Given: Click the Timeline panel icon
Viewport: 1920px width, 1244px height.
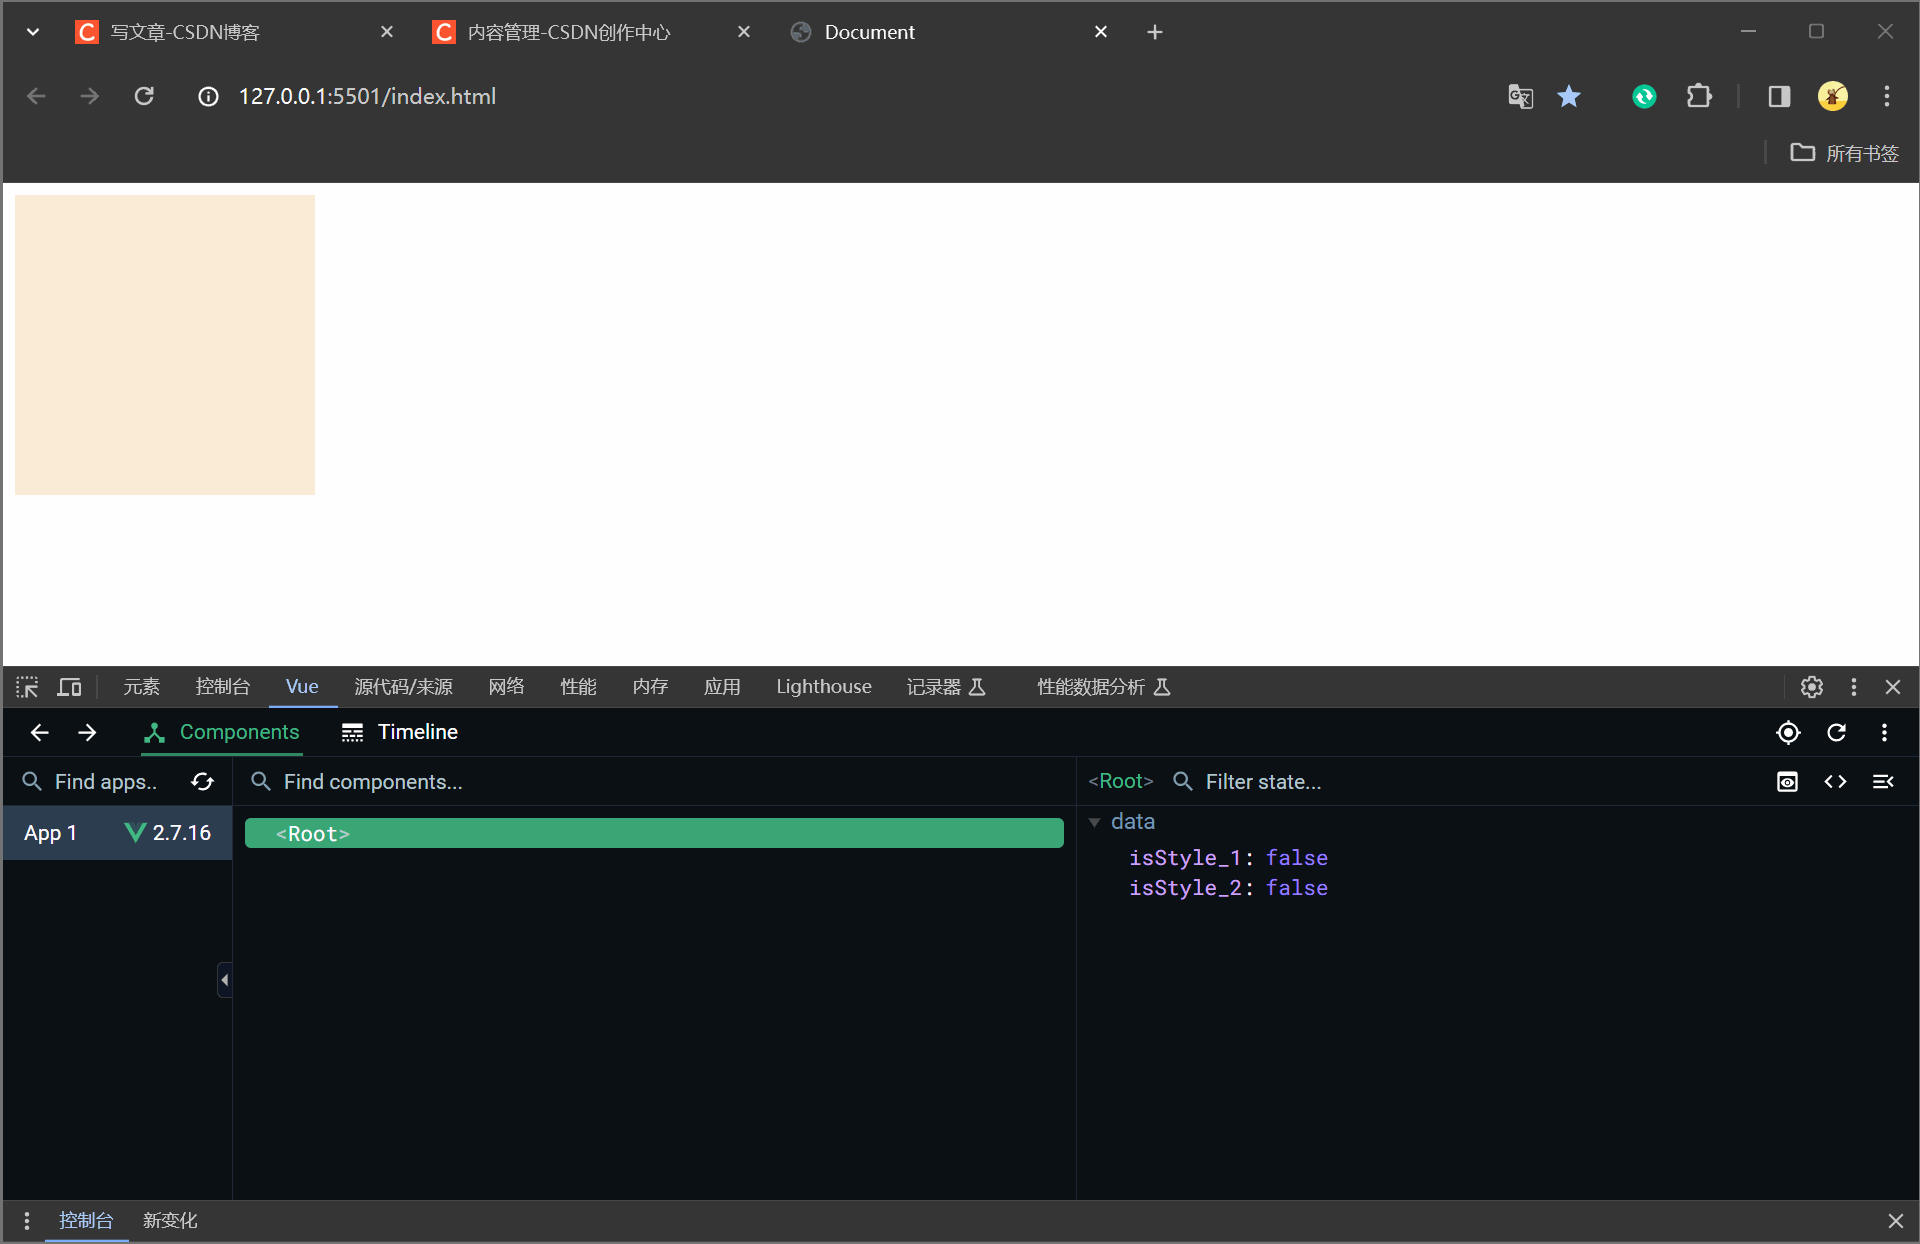Looking at the screenshot, I should pos(353,732).
